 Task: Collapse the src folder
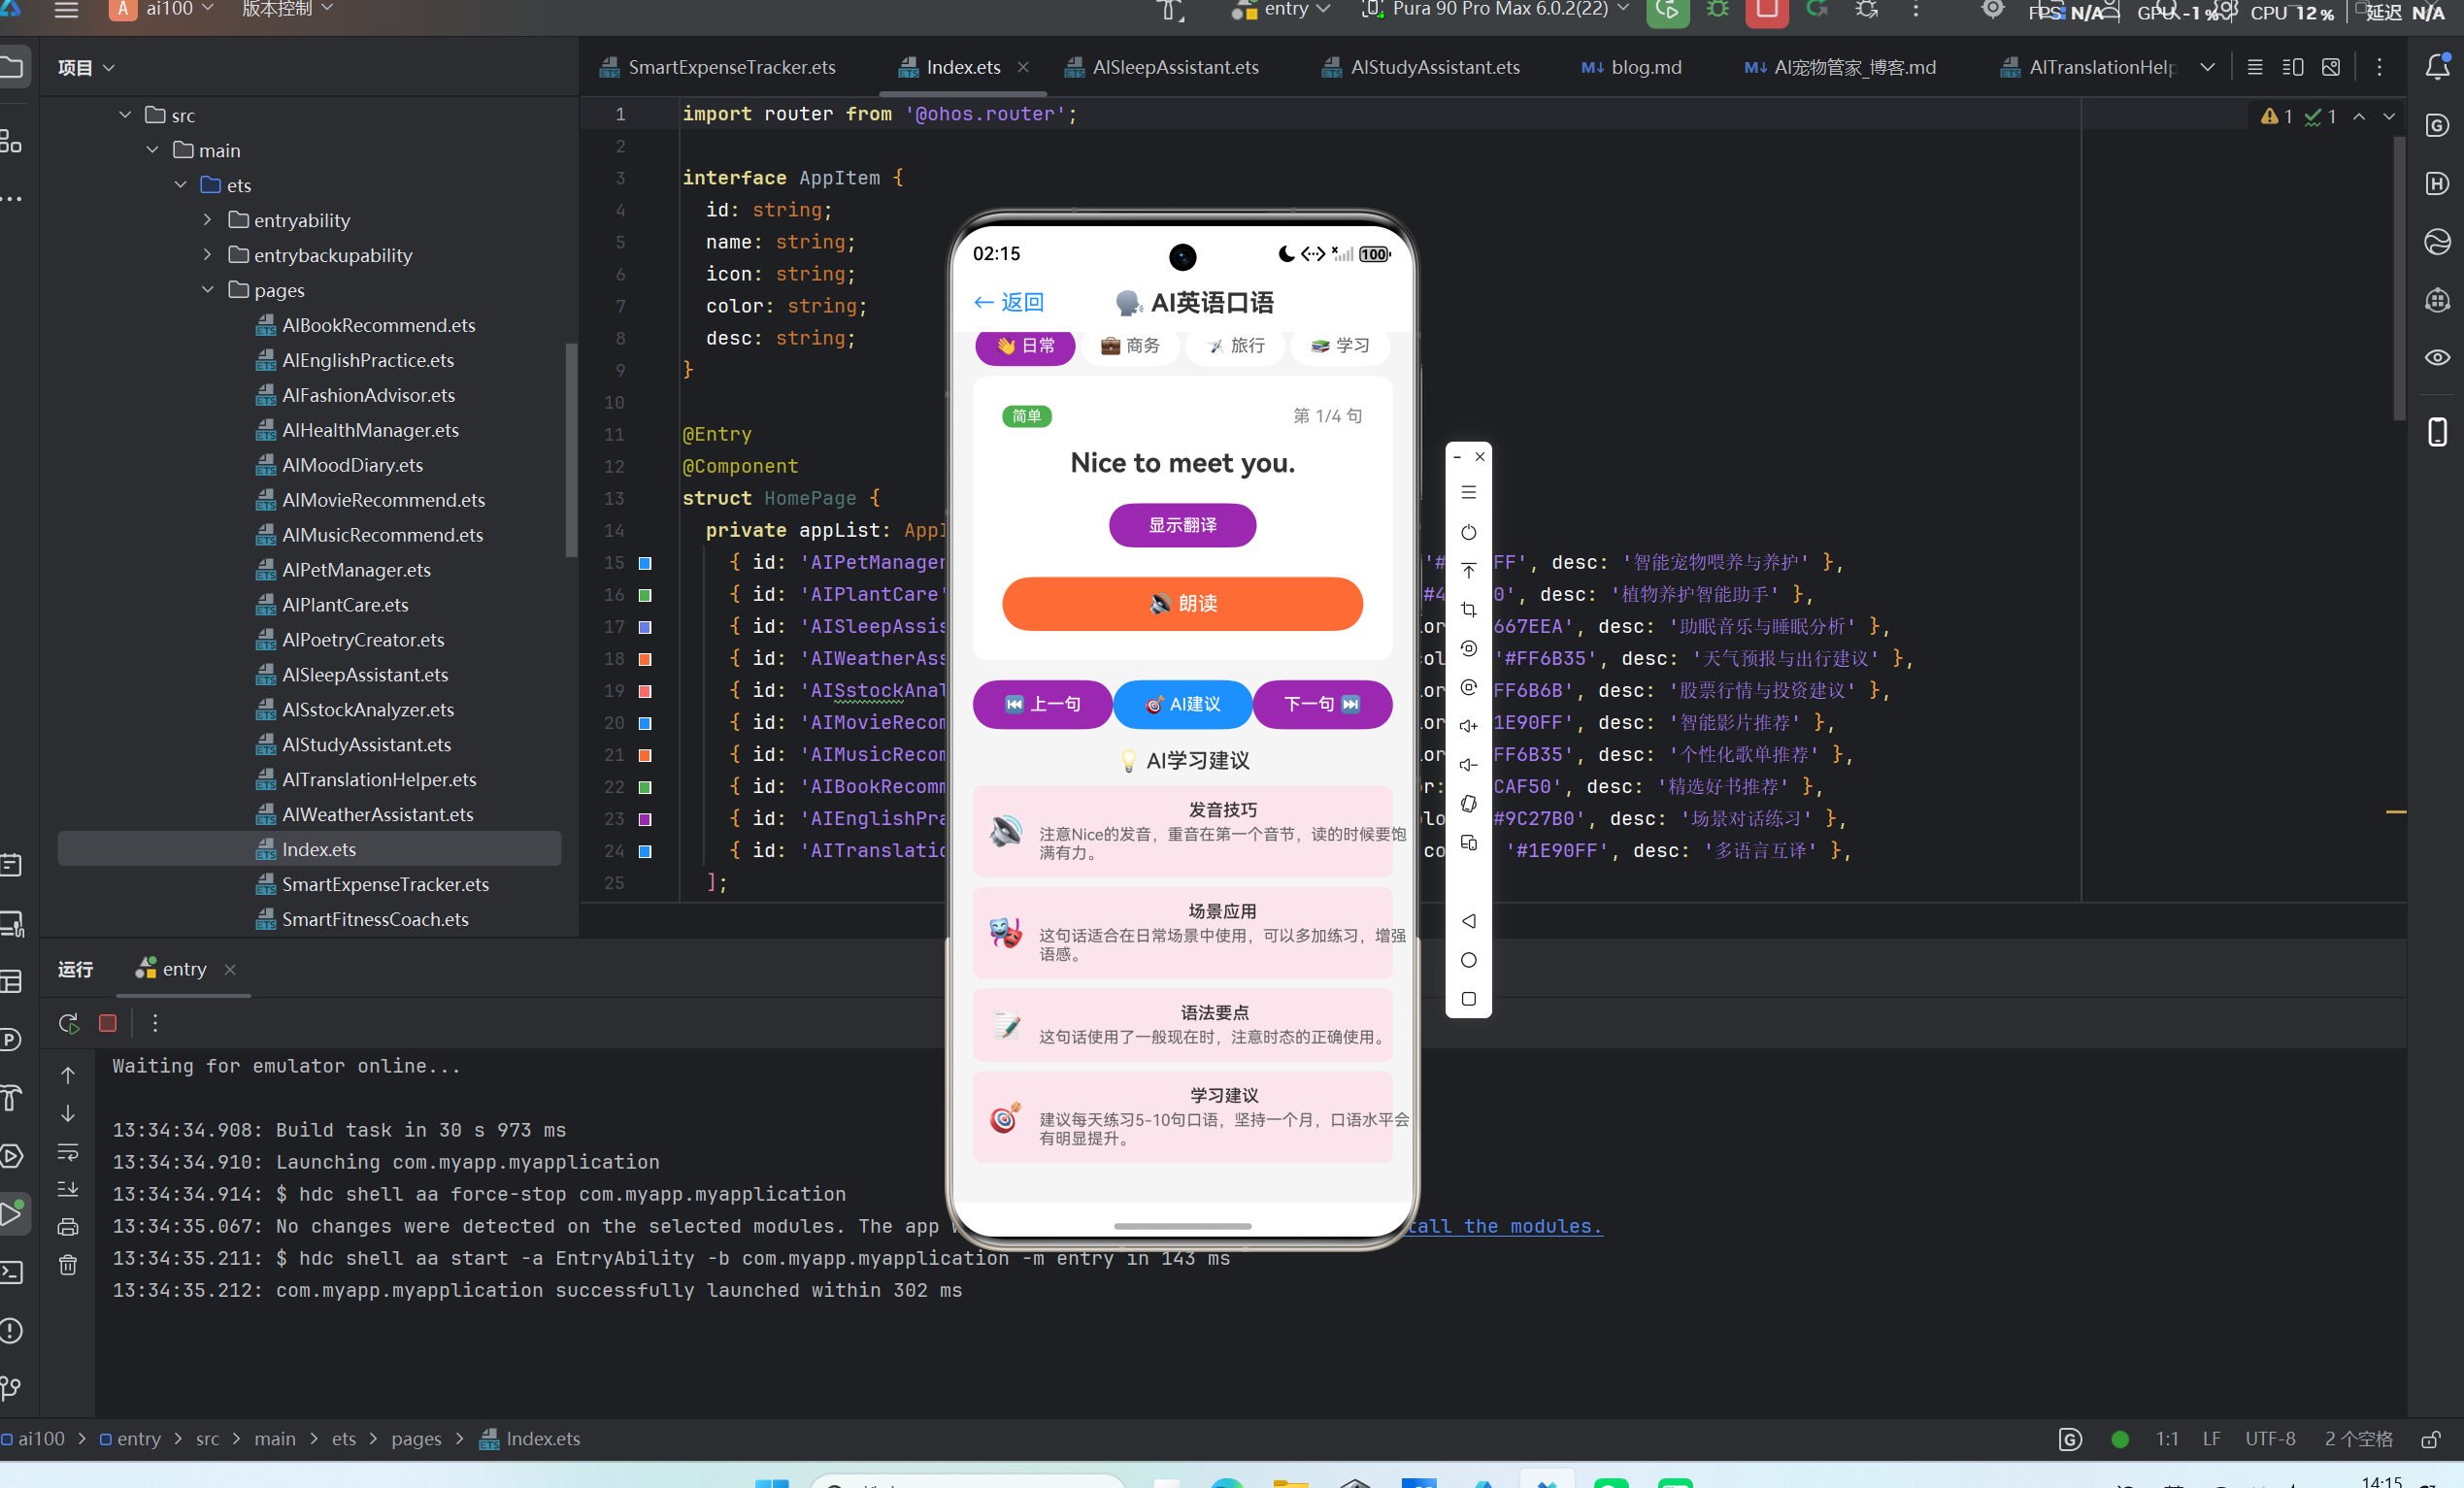coord(125,115)
